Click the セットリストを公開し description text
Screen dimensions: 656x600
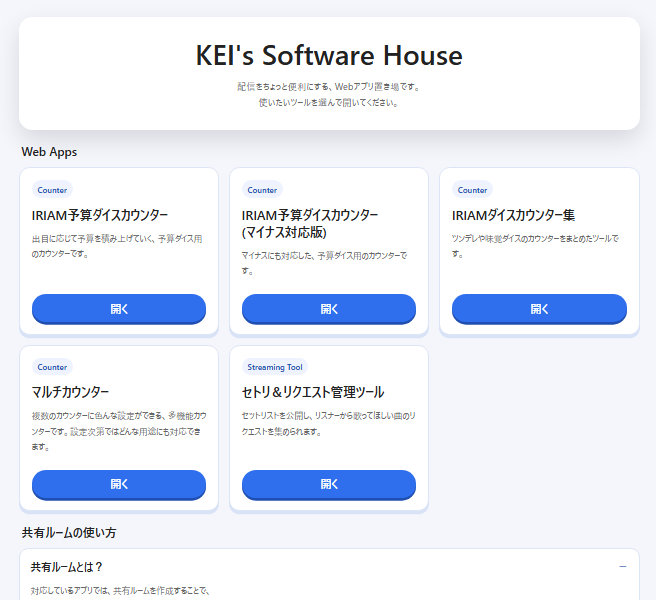click(329, 423)
